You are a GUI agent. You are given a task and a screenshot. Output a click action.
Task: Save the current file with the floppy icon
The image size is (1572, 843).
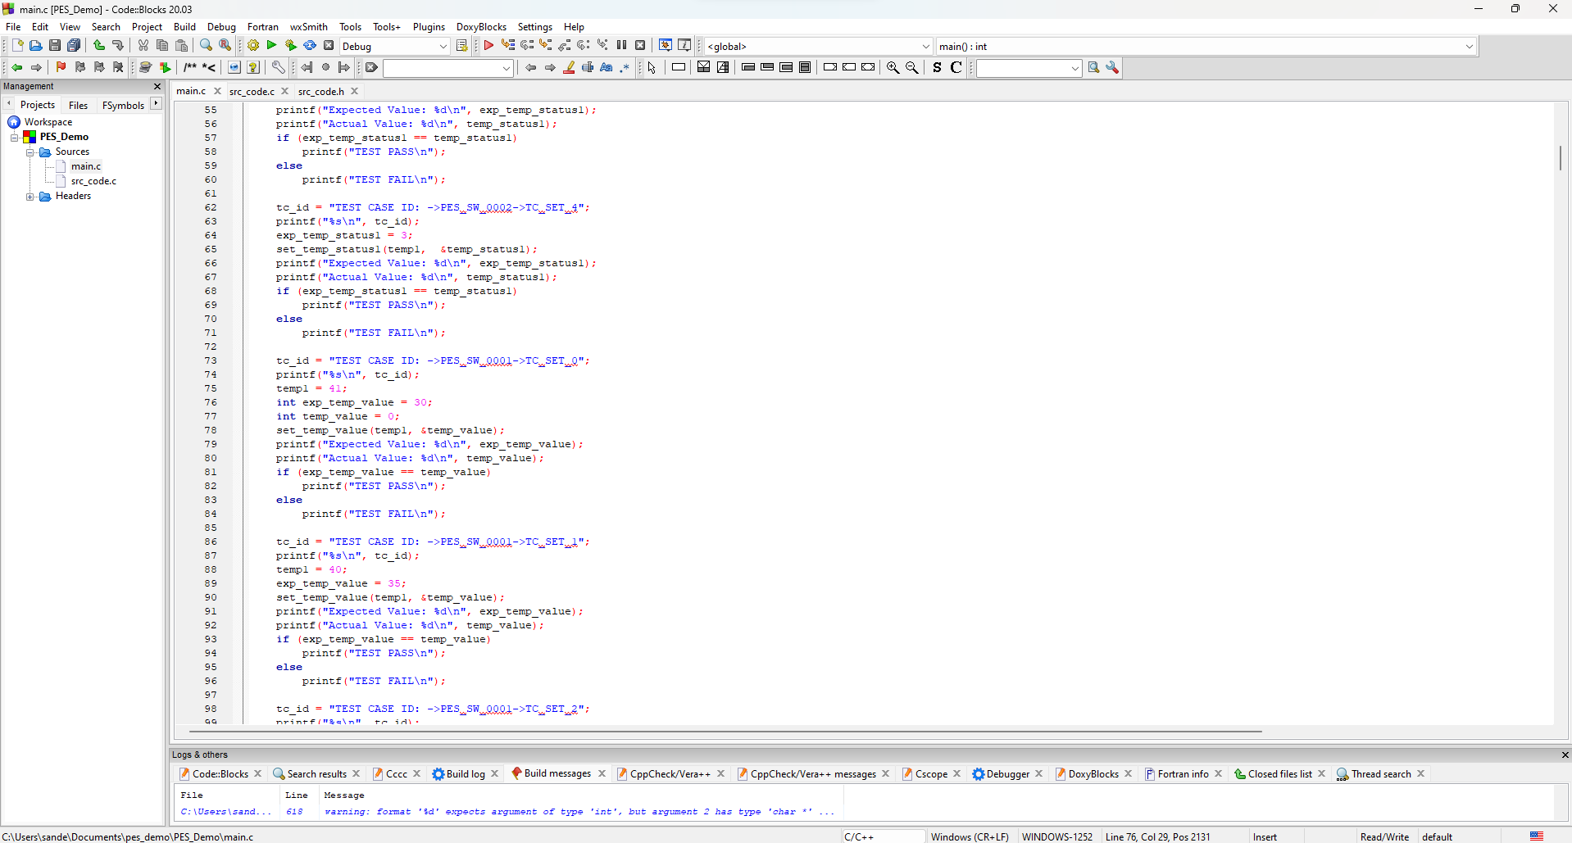tap(55, 46)
